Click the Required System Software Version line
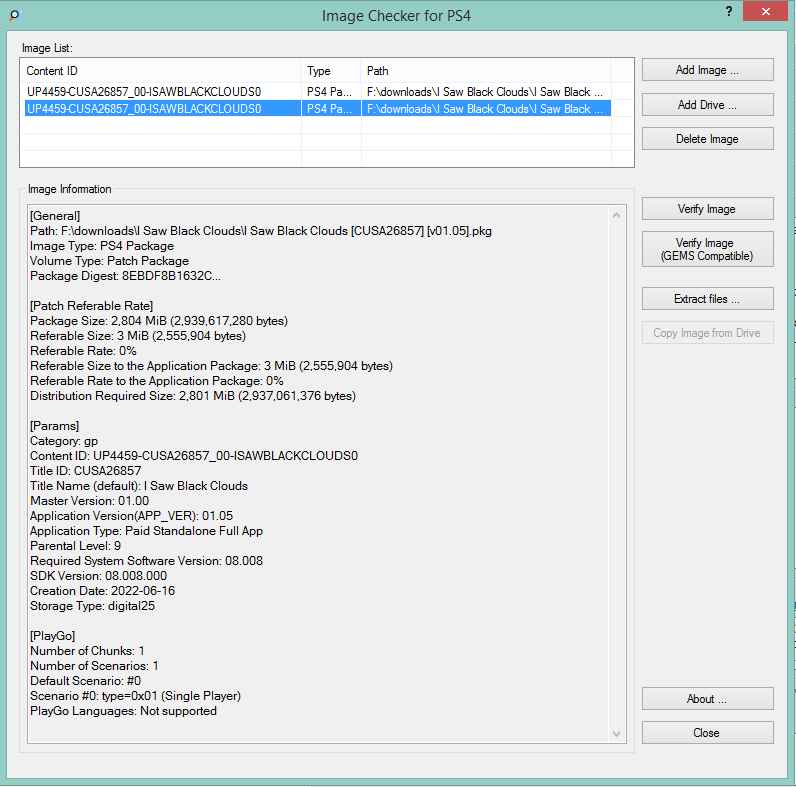796x787 pixels. click(x=147, y=561)
